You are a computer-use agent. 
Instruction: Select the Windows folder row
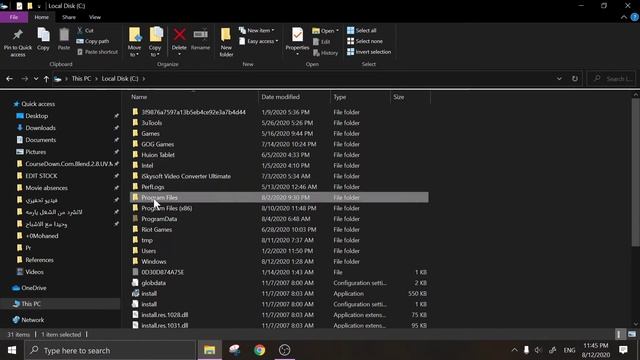pyautogui.click(x=279, y=262)
